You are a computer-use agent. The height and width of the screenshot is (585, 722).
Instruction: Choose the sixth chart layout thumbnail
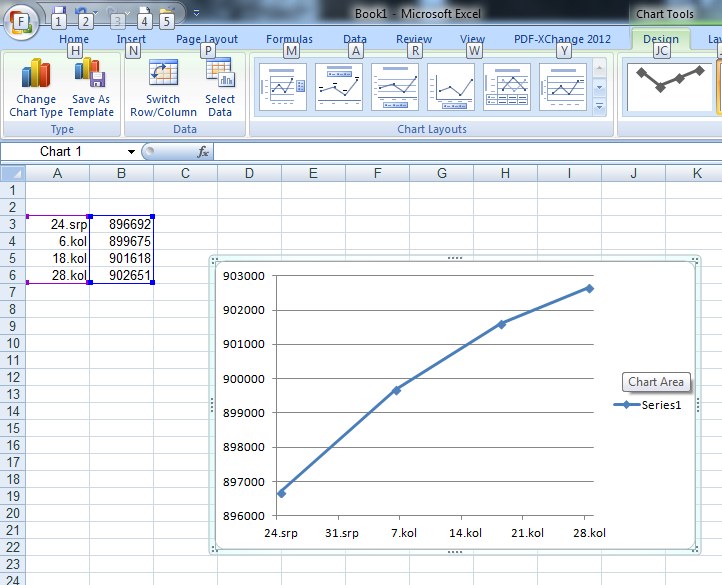coord(563,87)
